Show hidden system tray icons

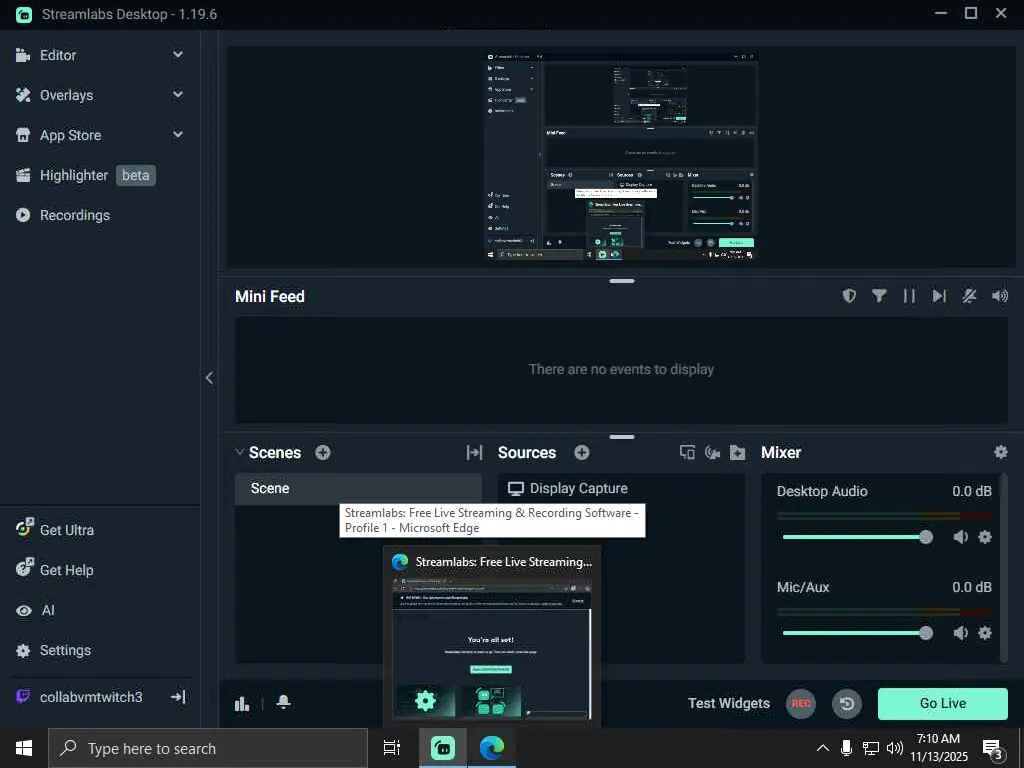tap(823, 748)
